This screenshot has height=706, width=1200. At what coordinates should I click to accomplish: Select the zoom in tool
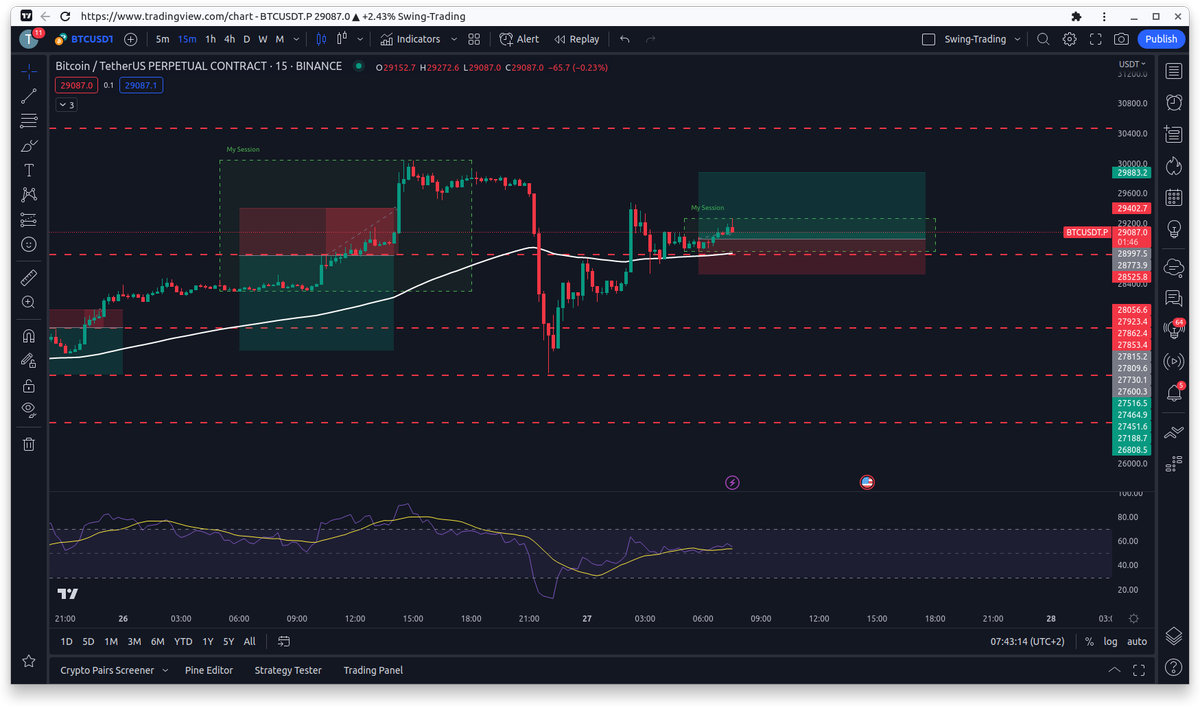tap(28, 302)
